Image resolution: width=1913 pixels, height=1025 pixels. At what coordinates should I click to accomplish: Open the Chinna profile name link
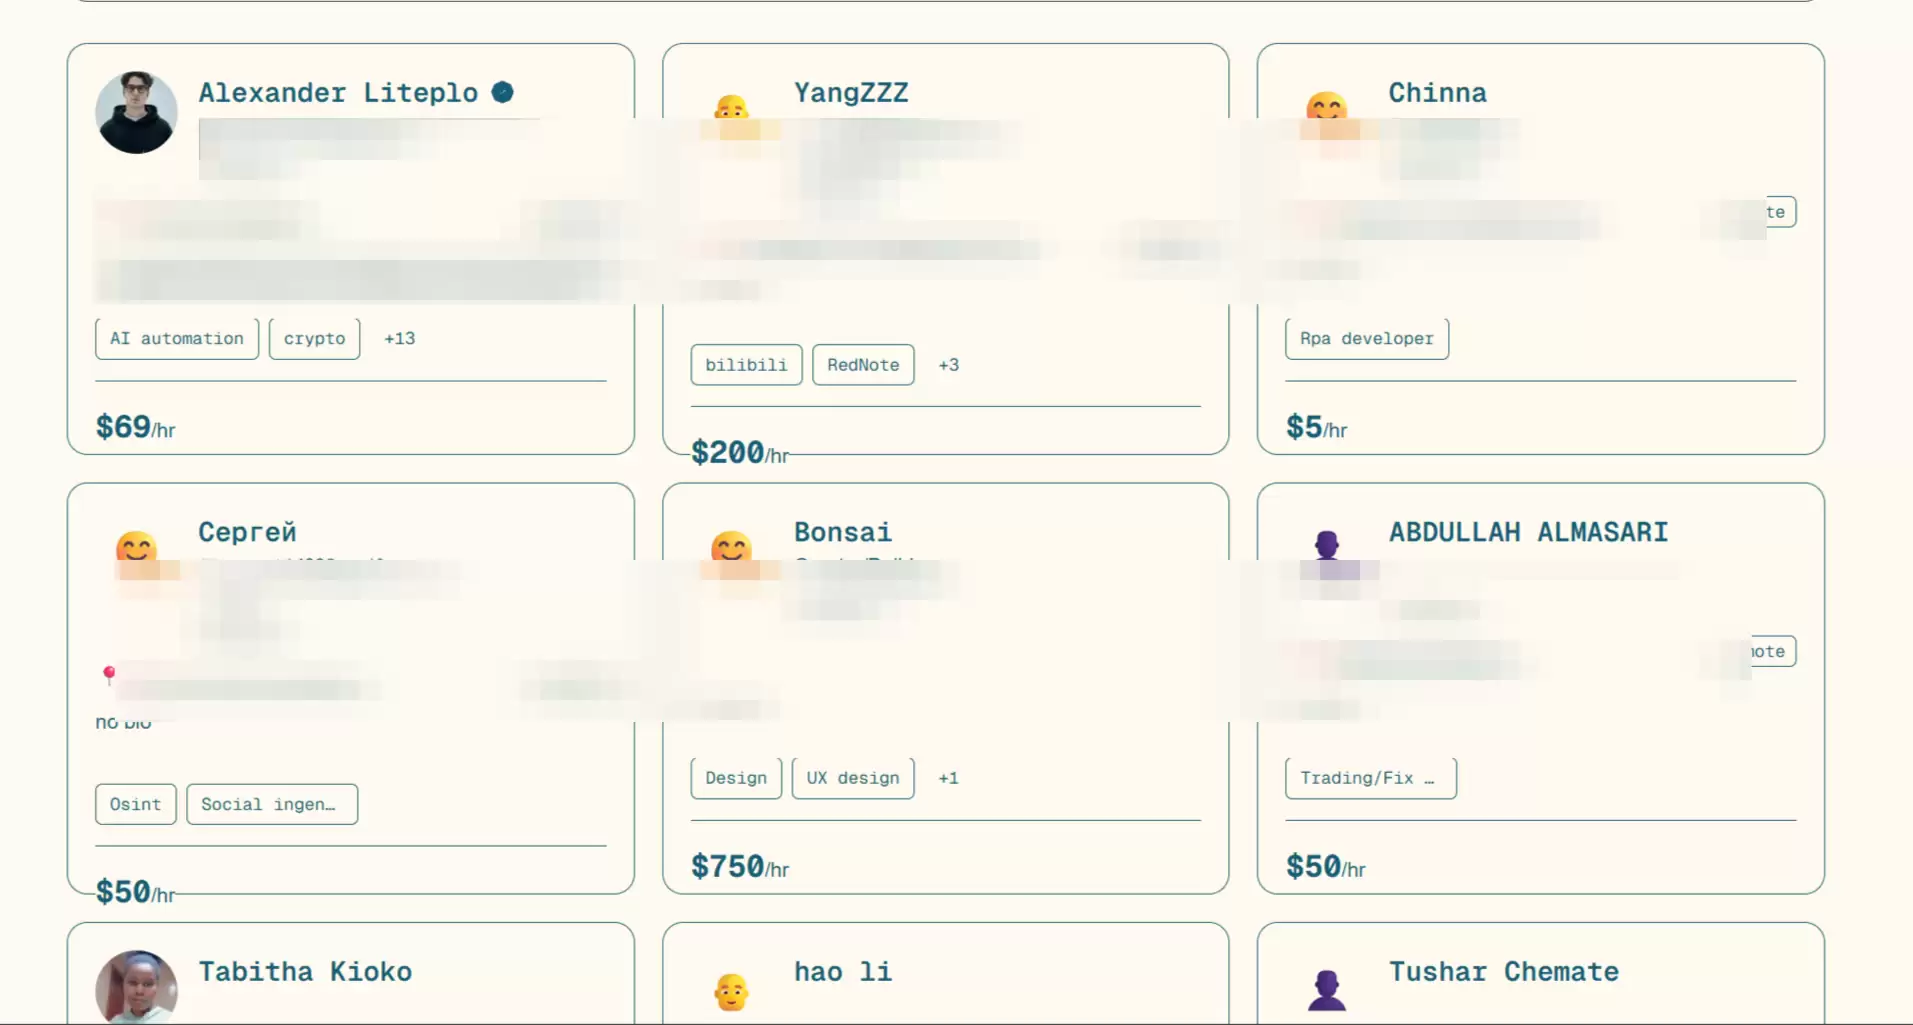tap(1437, 93)
